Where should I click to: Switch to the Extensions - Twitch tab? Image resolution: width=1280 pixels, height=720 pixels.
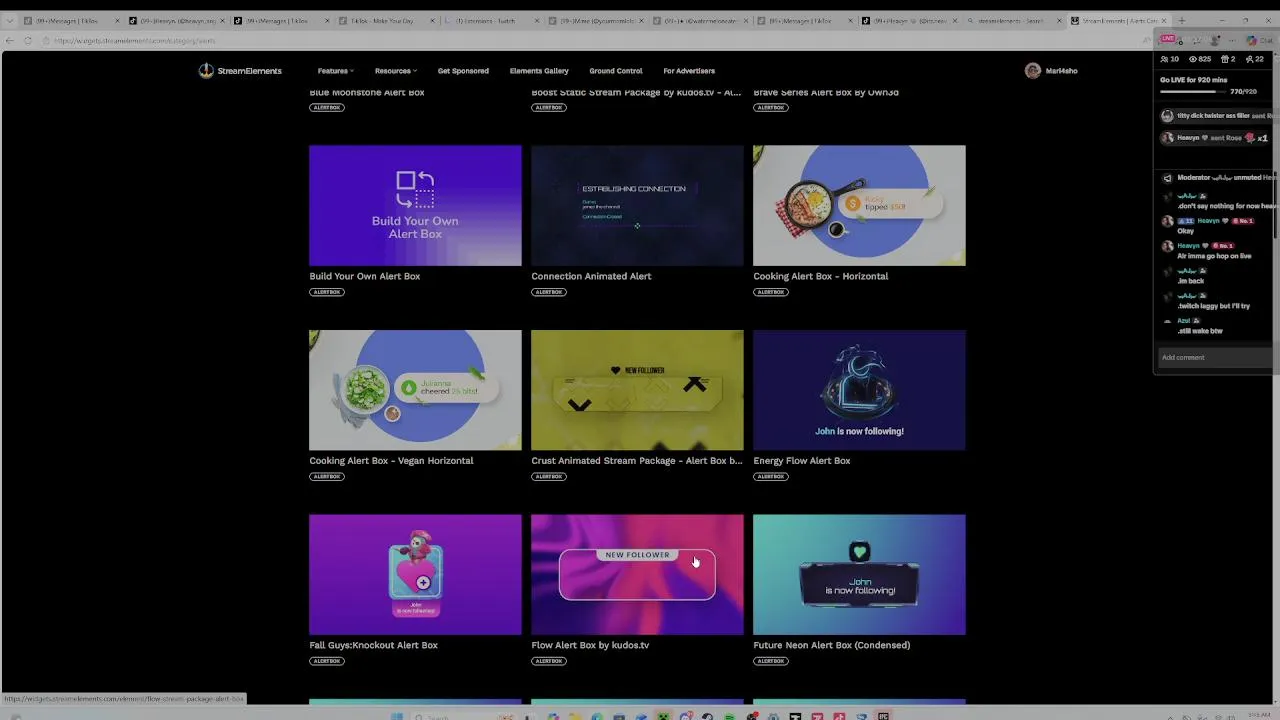click(490, 20)
